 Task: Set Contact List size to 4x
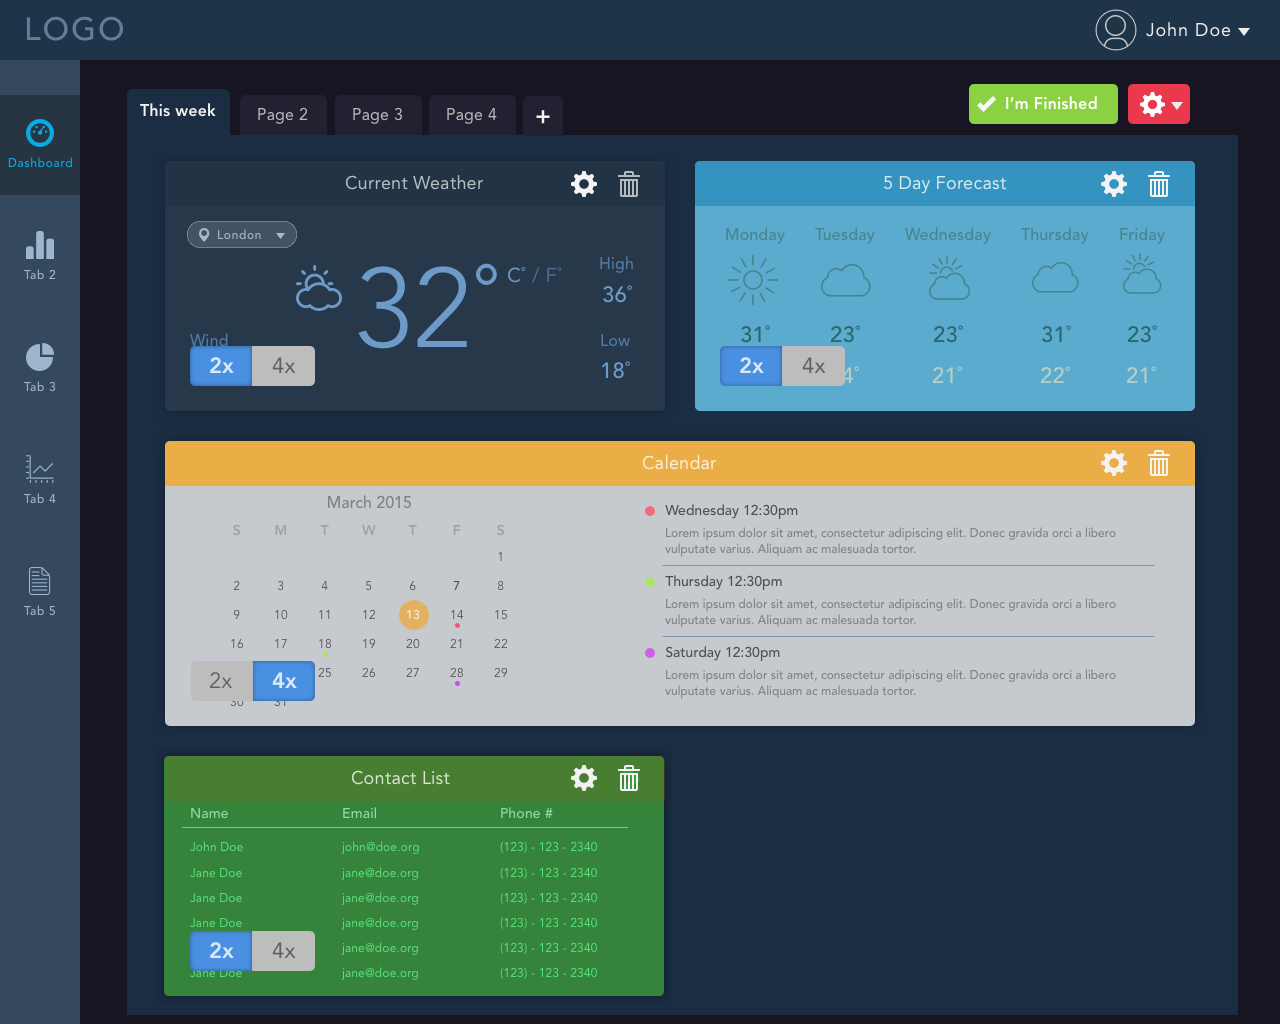pyautogui.click(x=284, y=951)
